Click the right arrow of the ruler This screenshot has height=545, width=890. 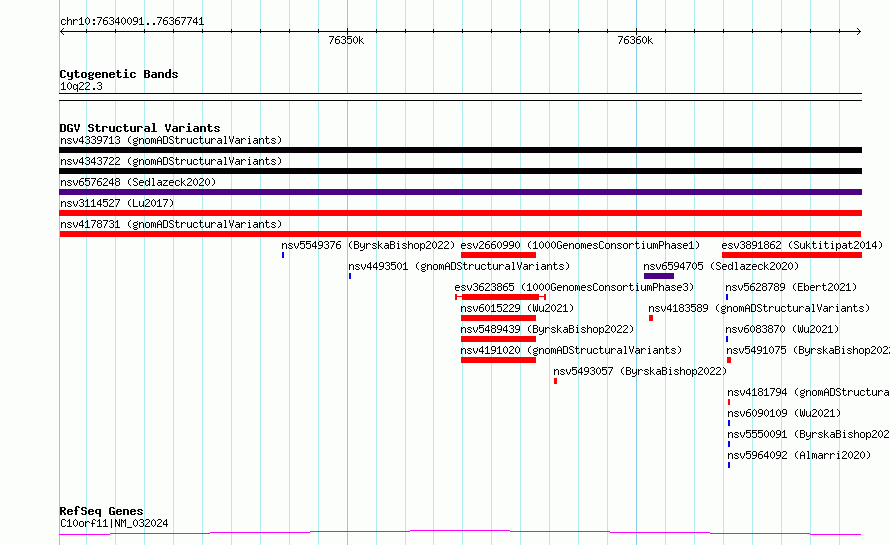click(859, 32)
